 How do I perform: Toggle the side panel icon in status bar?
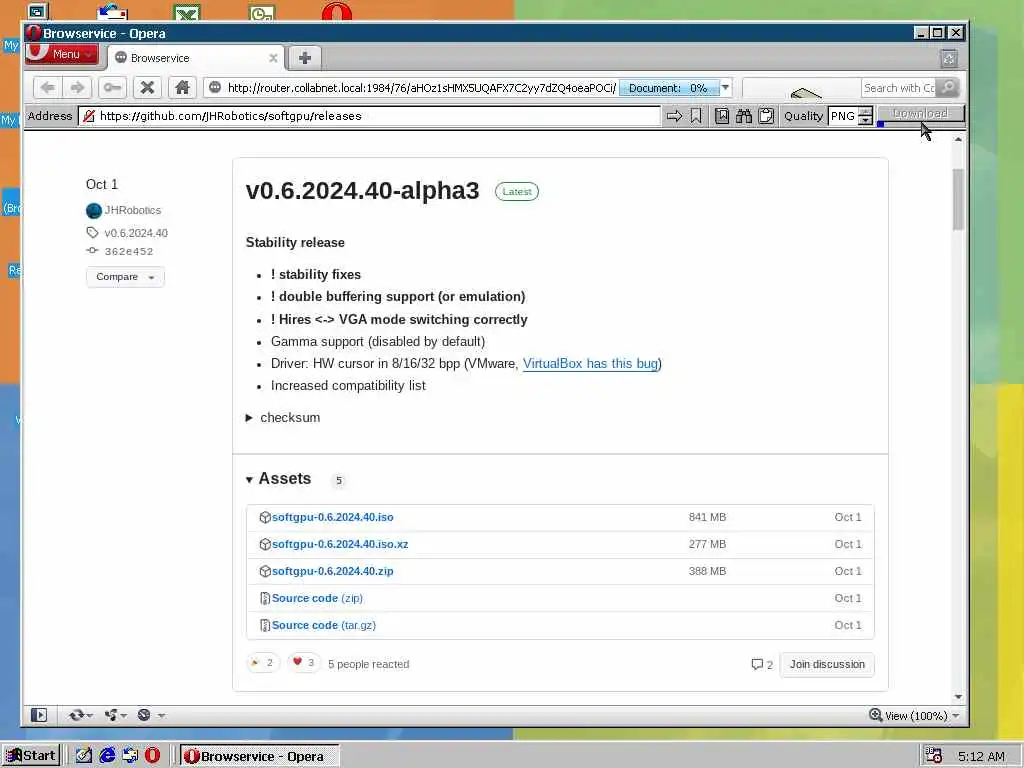[x=39, y=715]
